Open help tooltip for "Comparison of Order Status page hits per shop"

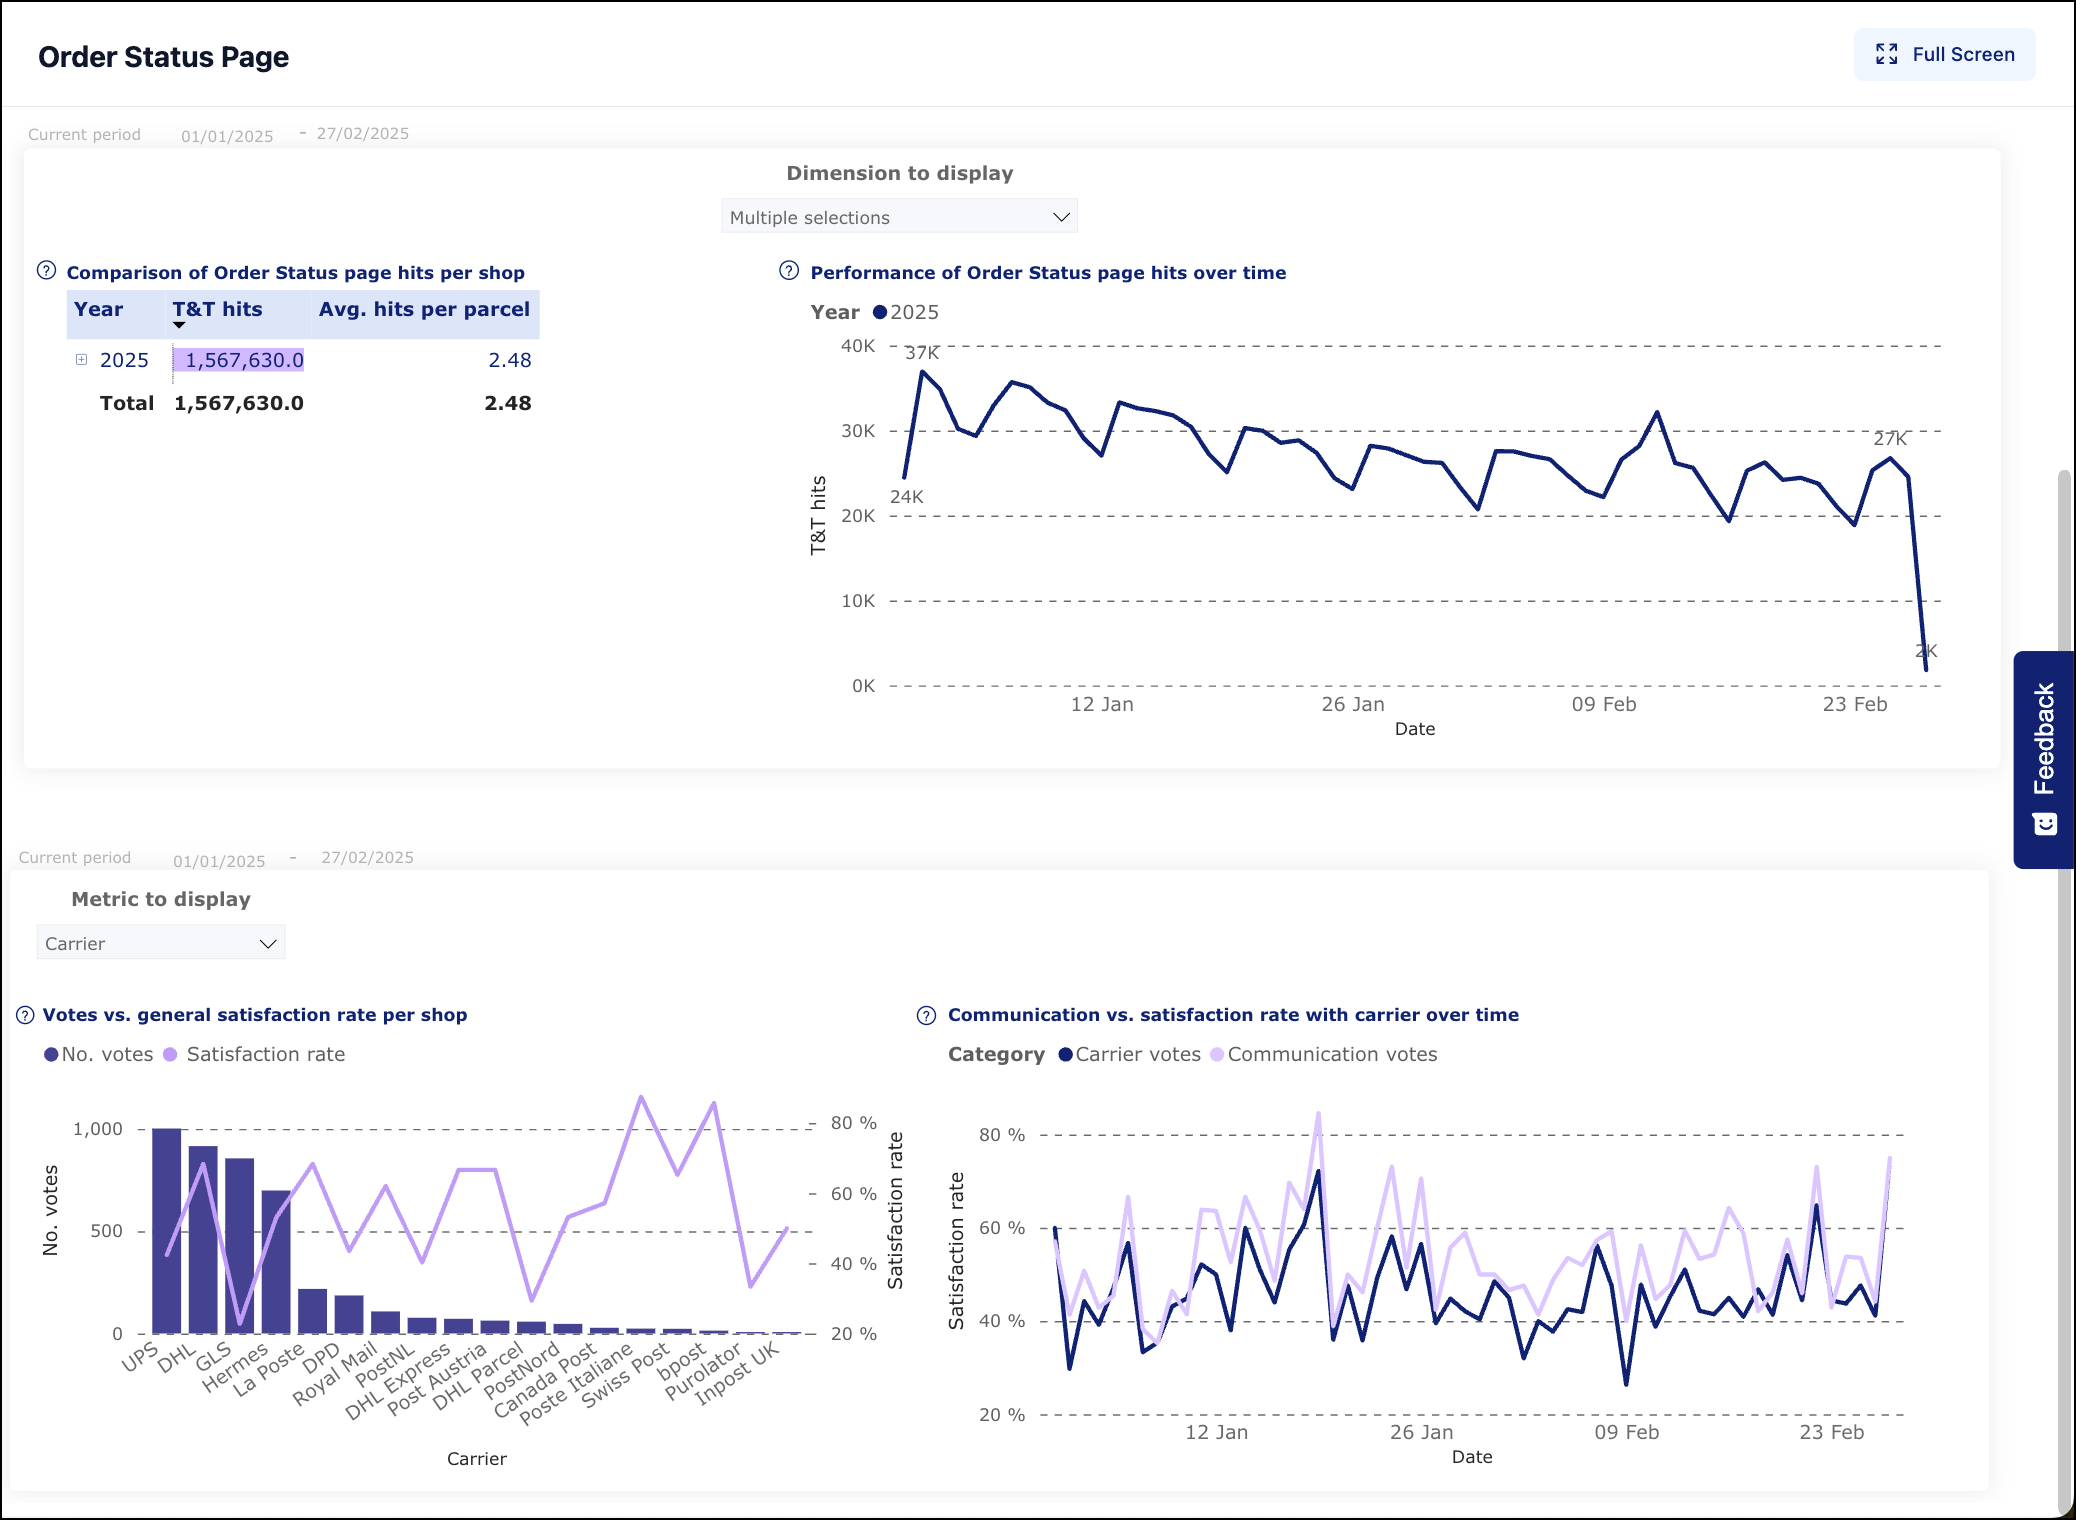point(45,268)
